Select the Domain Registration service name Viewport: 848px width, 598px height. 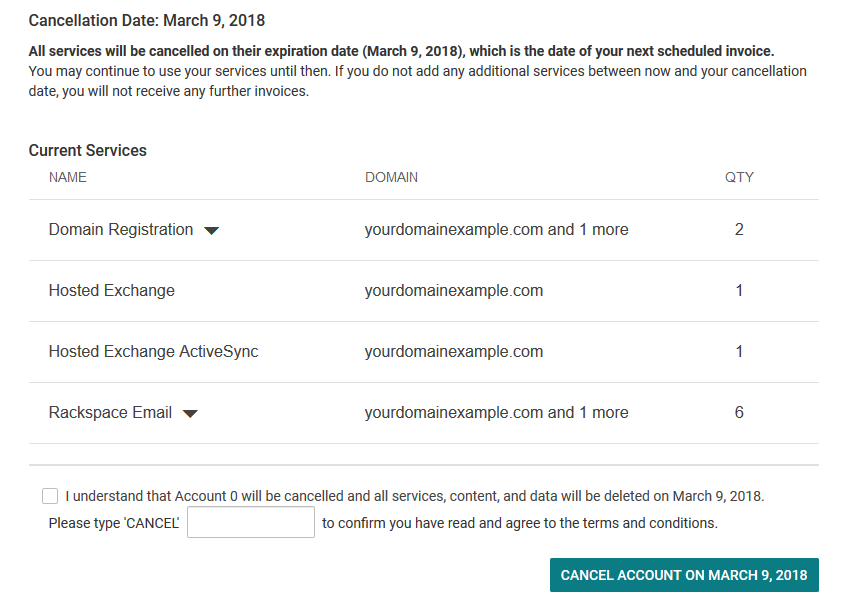pos(121,230)
